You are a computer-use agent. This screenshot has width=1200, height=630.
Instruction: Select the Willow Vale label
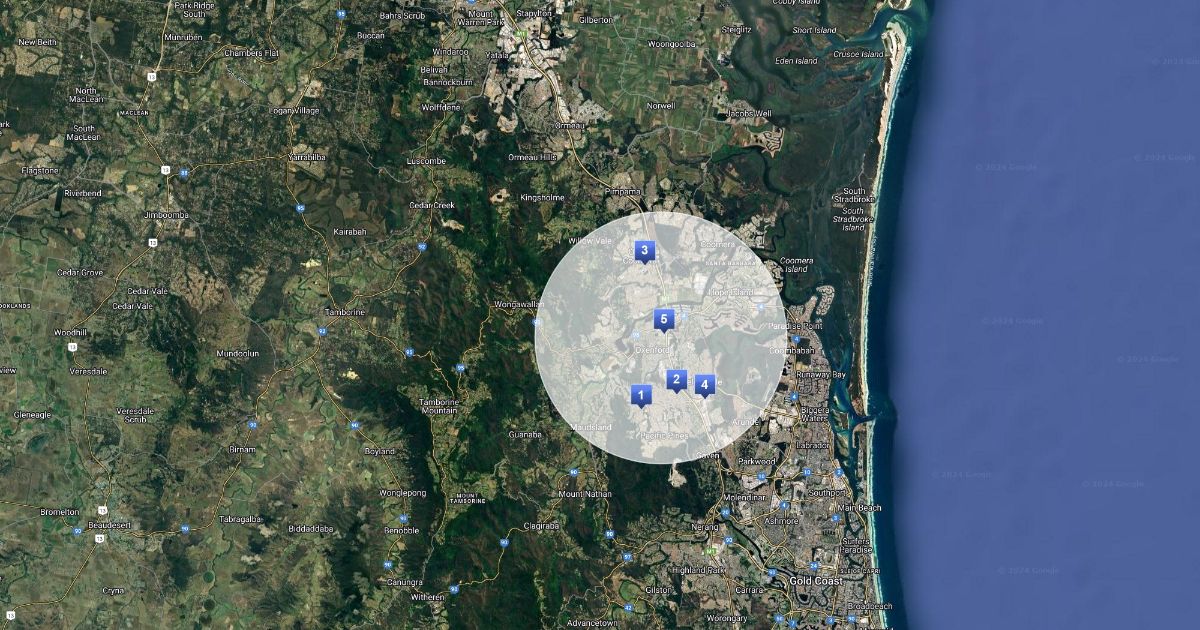(589, 241)
